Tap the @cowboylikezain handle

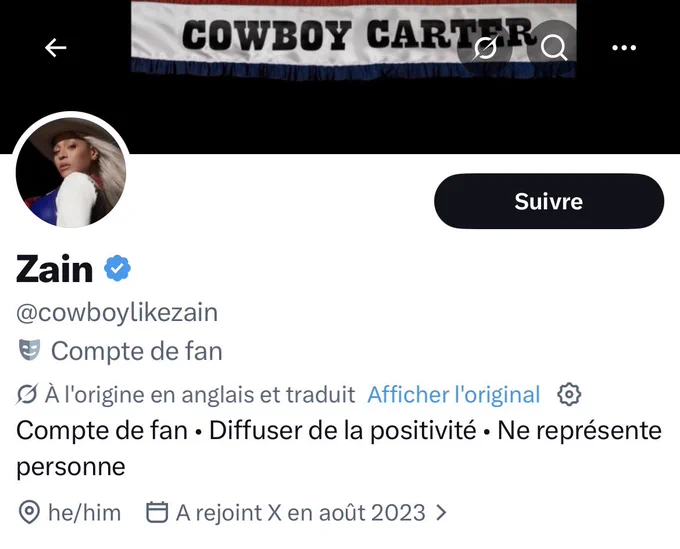click(x=117, y=313)
